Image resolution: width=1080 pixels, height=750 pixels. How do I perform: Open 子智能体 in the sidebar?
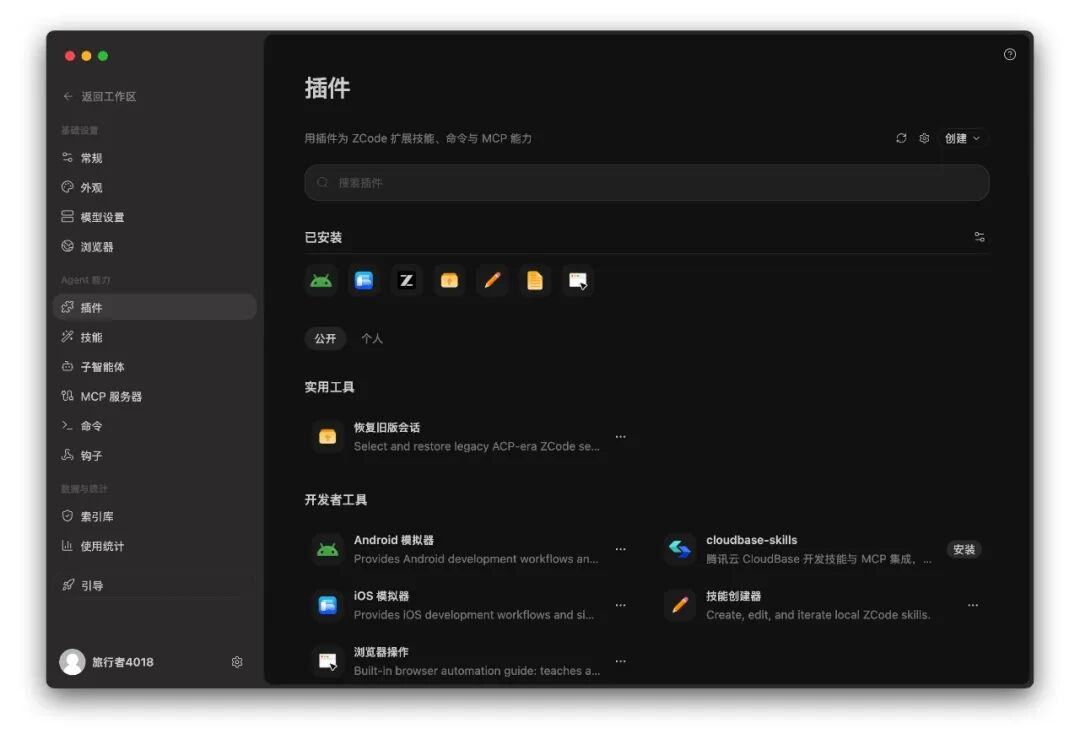coord(154,366)
